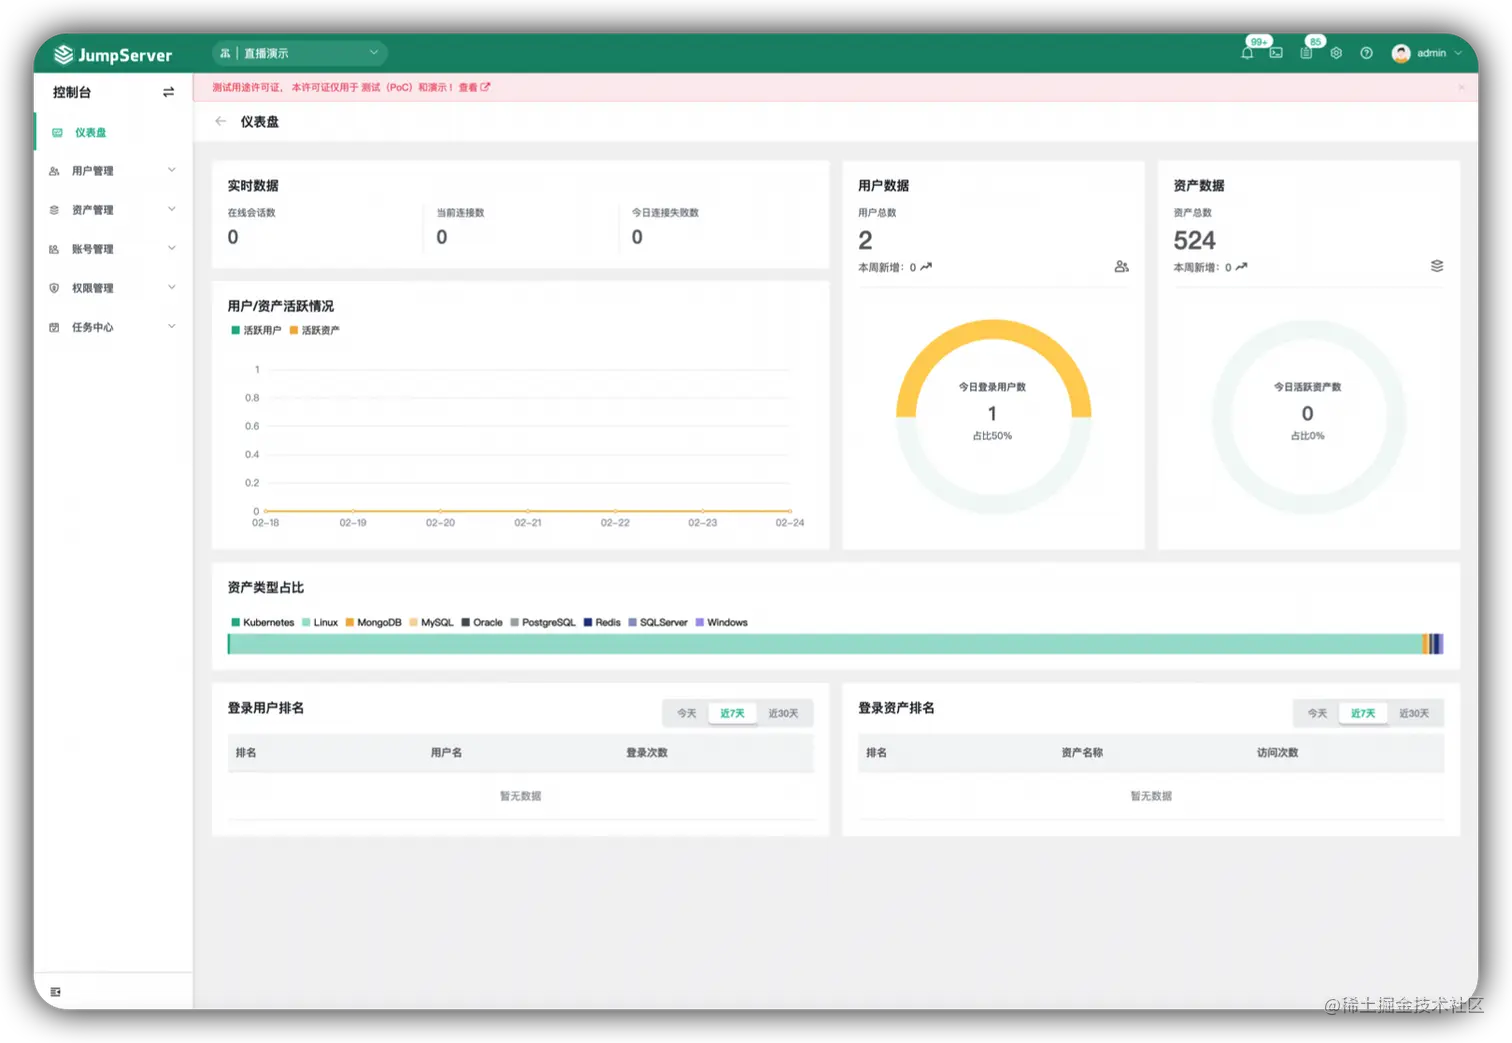Screen dimensions: 1512x1043
Task: Go back using the arrow beside 仪表盘
Action: click(220, 121)
